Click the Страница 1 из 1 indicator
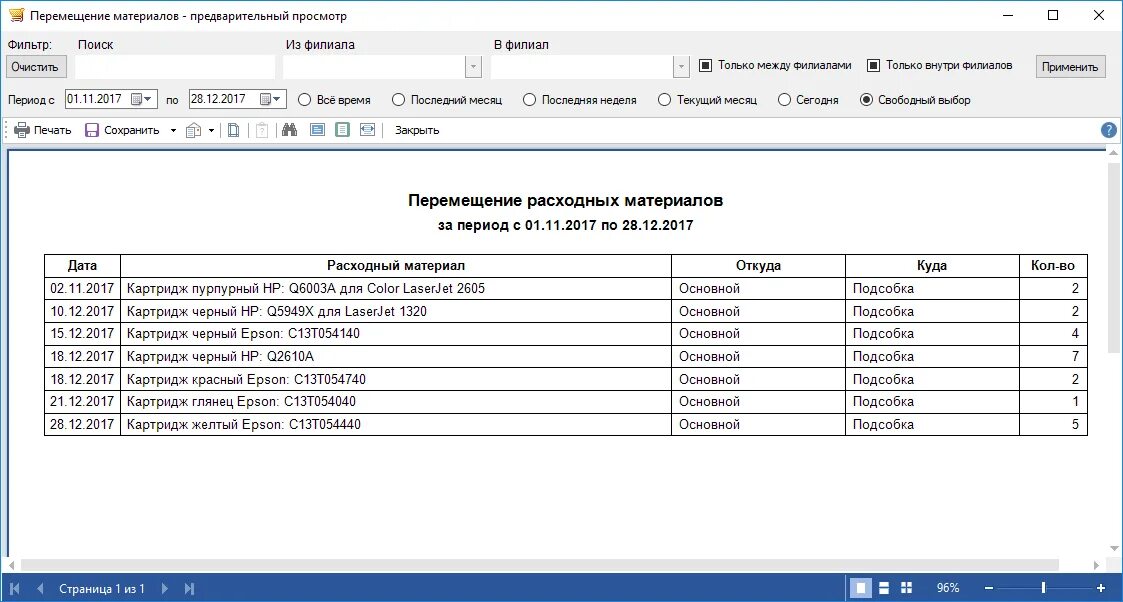The image size is (1123, 602). (x=102, y=588)
